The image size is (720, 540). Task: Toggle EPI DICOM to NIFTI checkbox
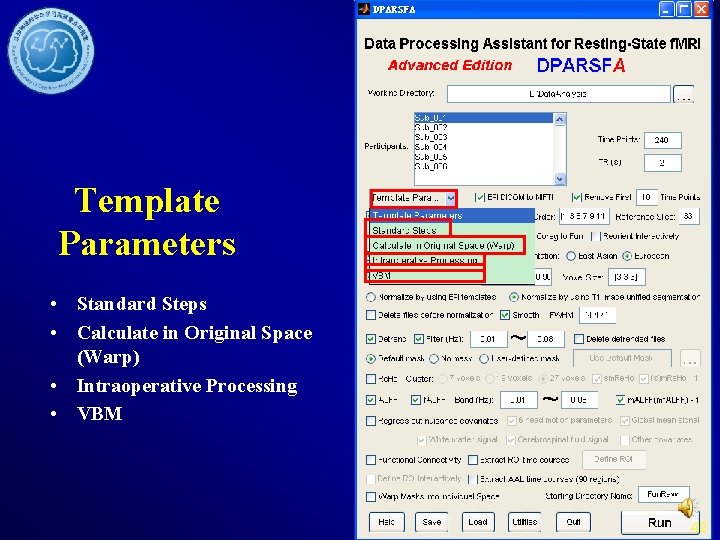tap(480, 197)
